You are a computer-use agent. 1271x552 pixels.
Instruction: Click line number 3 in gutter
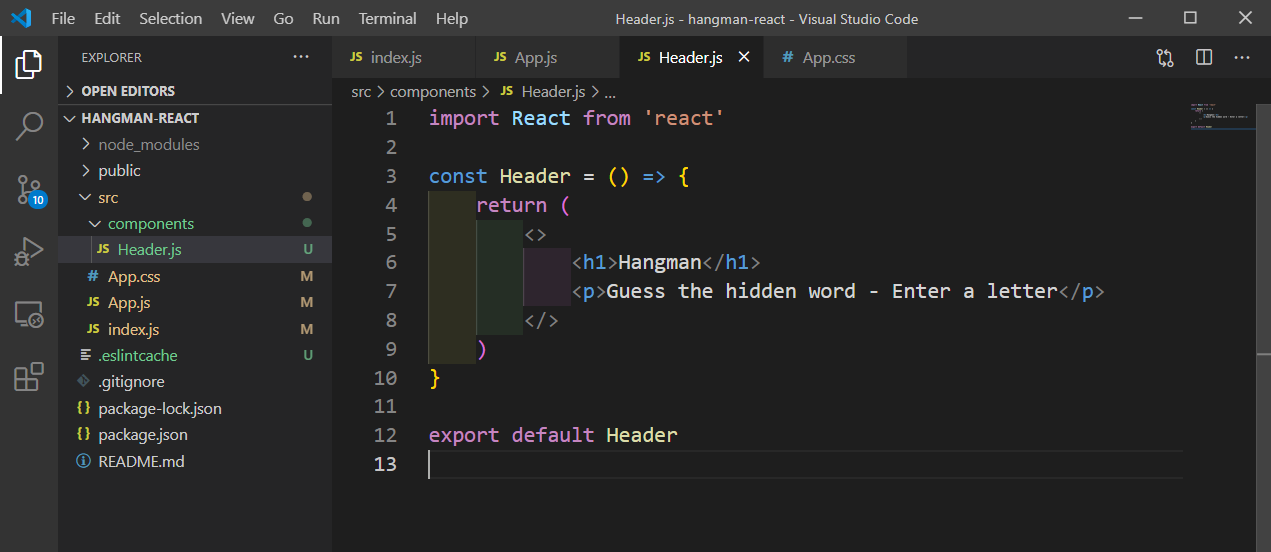[x=391, y=176]
